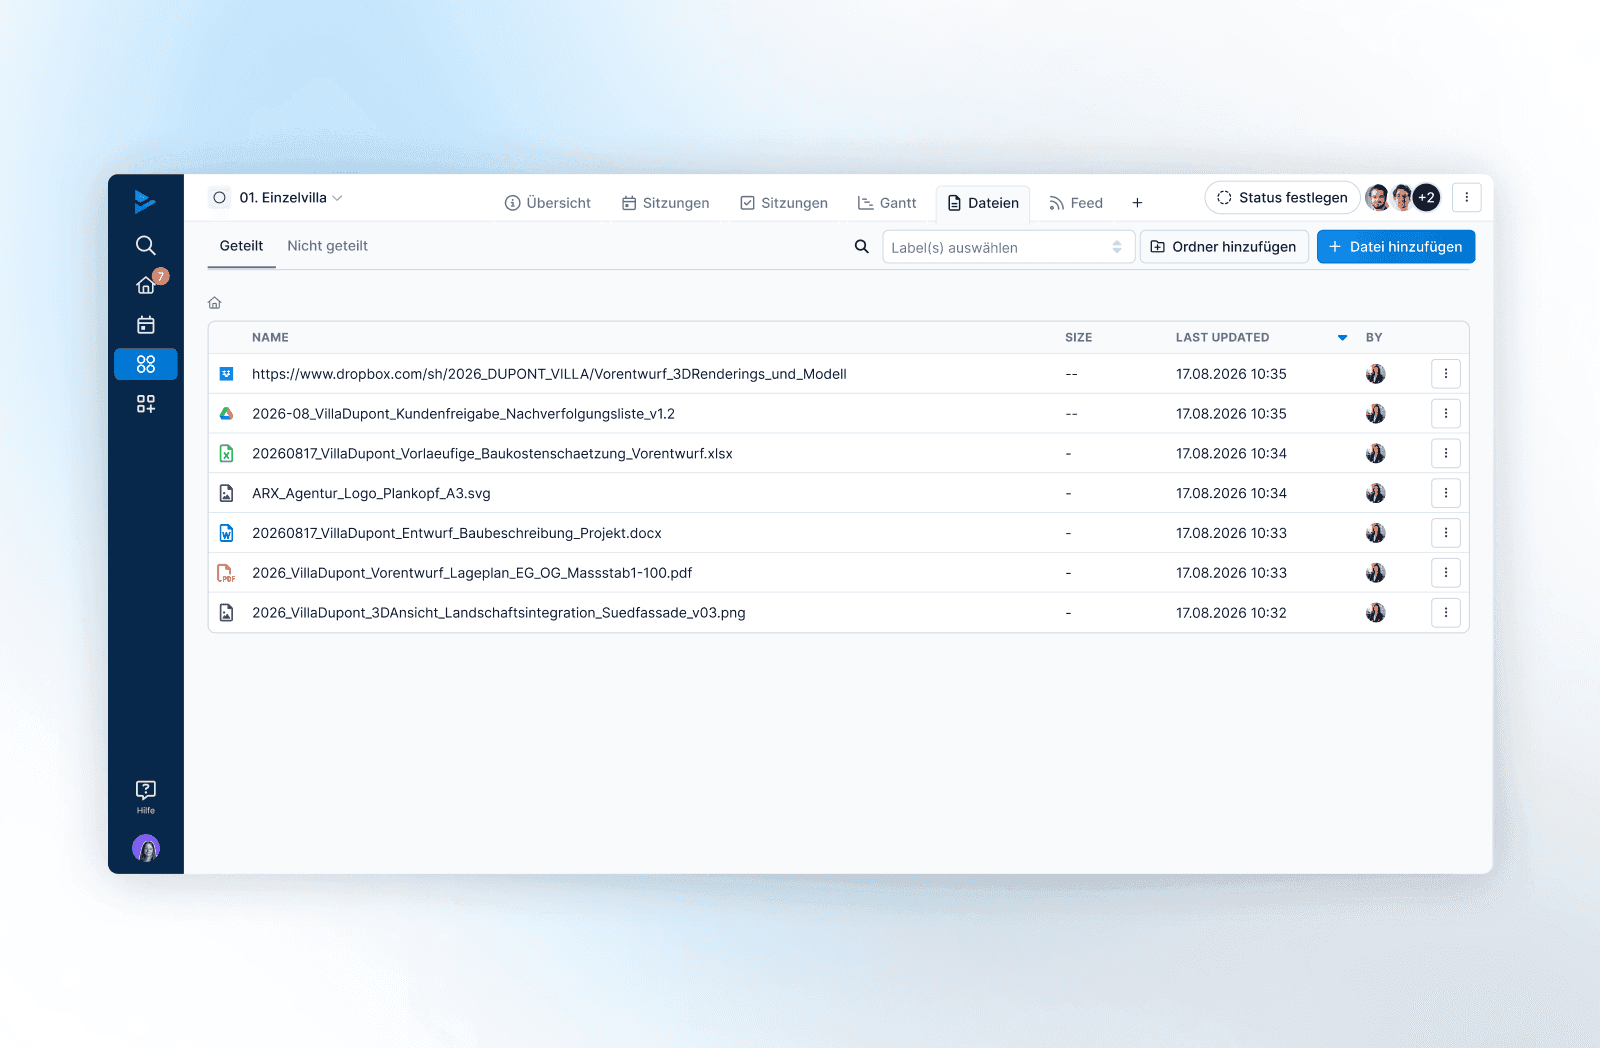Open the sidebar search icon
Image resolution: width=1600 pixels, height=1048 pixels.
pos(145,245)
